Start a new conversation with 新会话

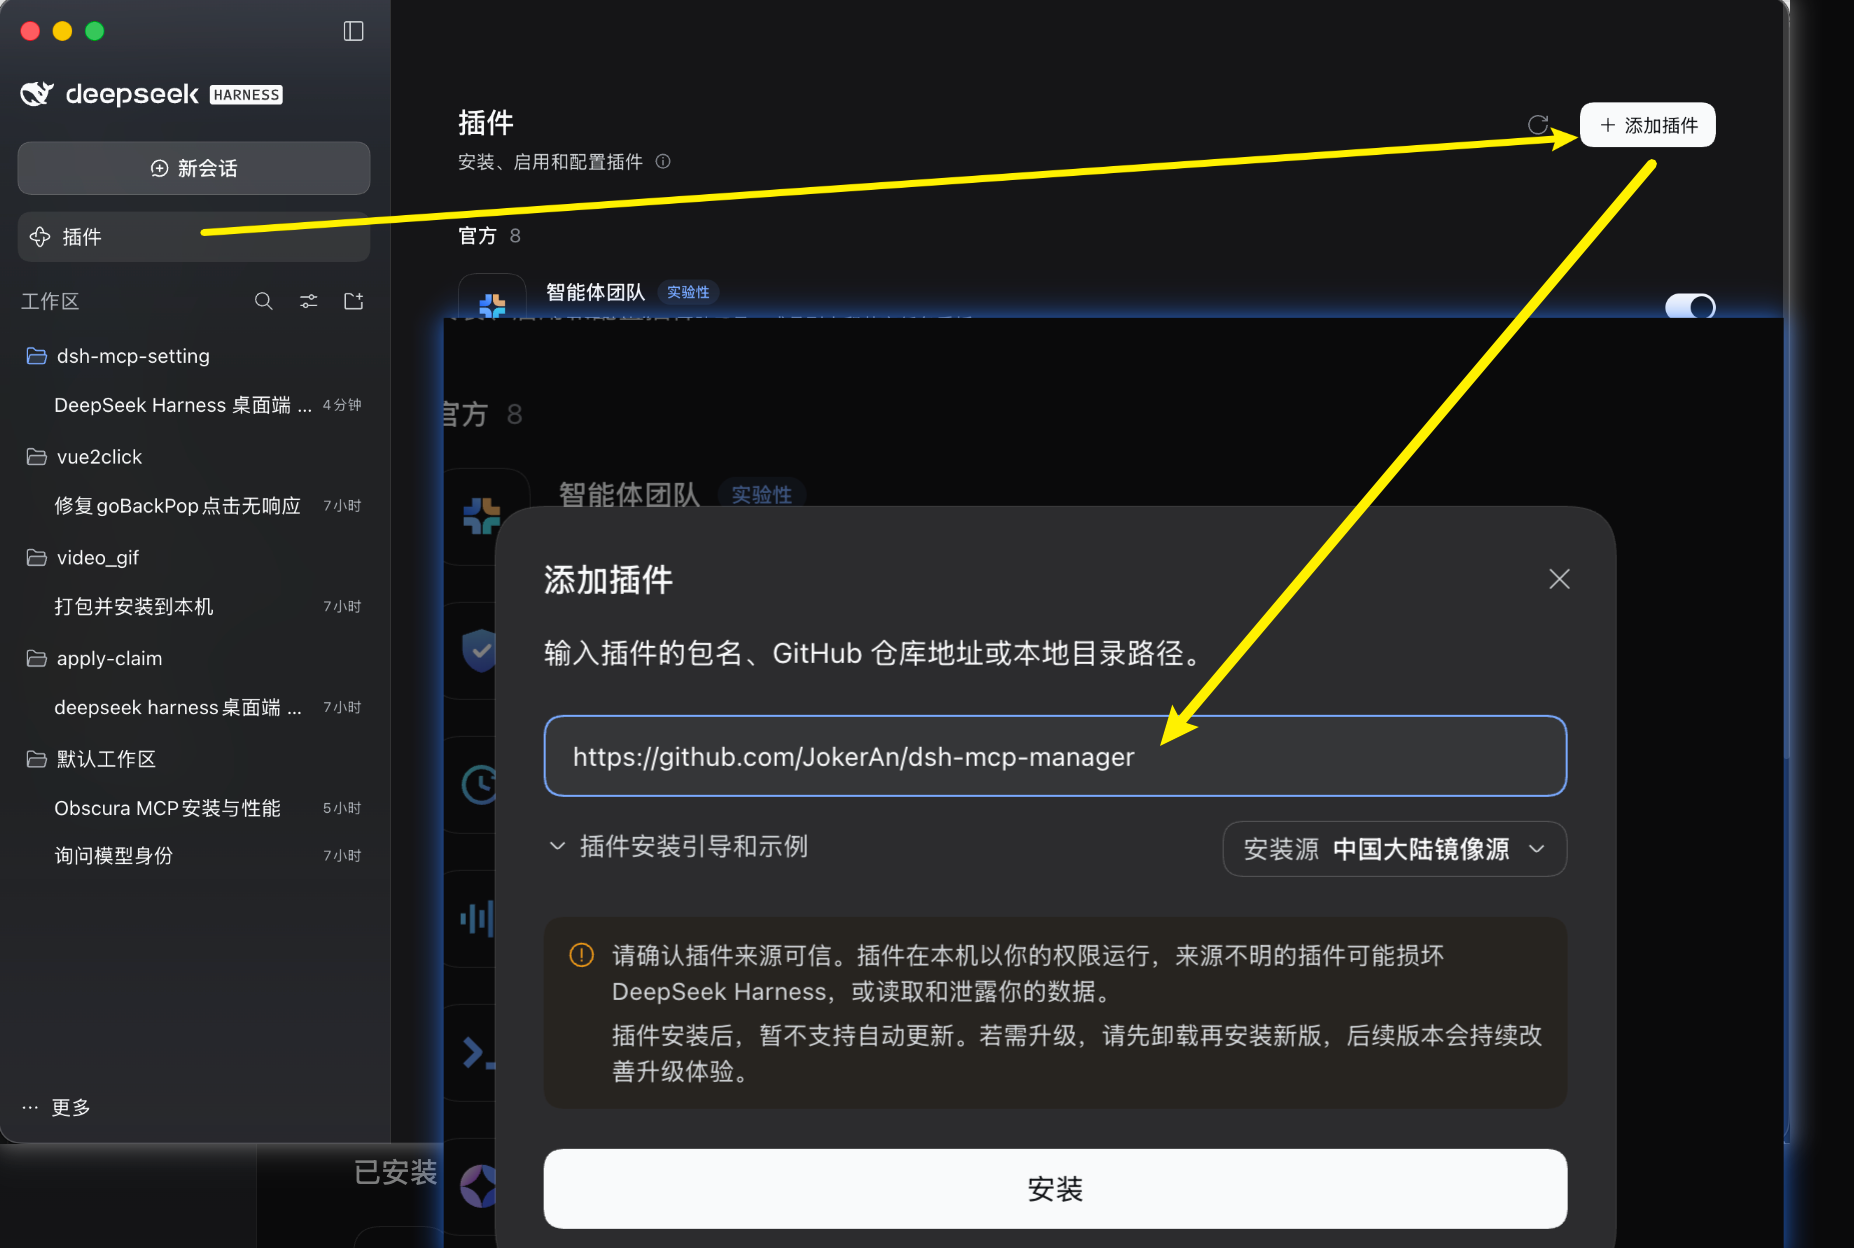pos(194,168)
